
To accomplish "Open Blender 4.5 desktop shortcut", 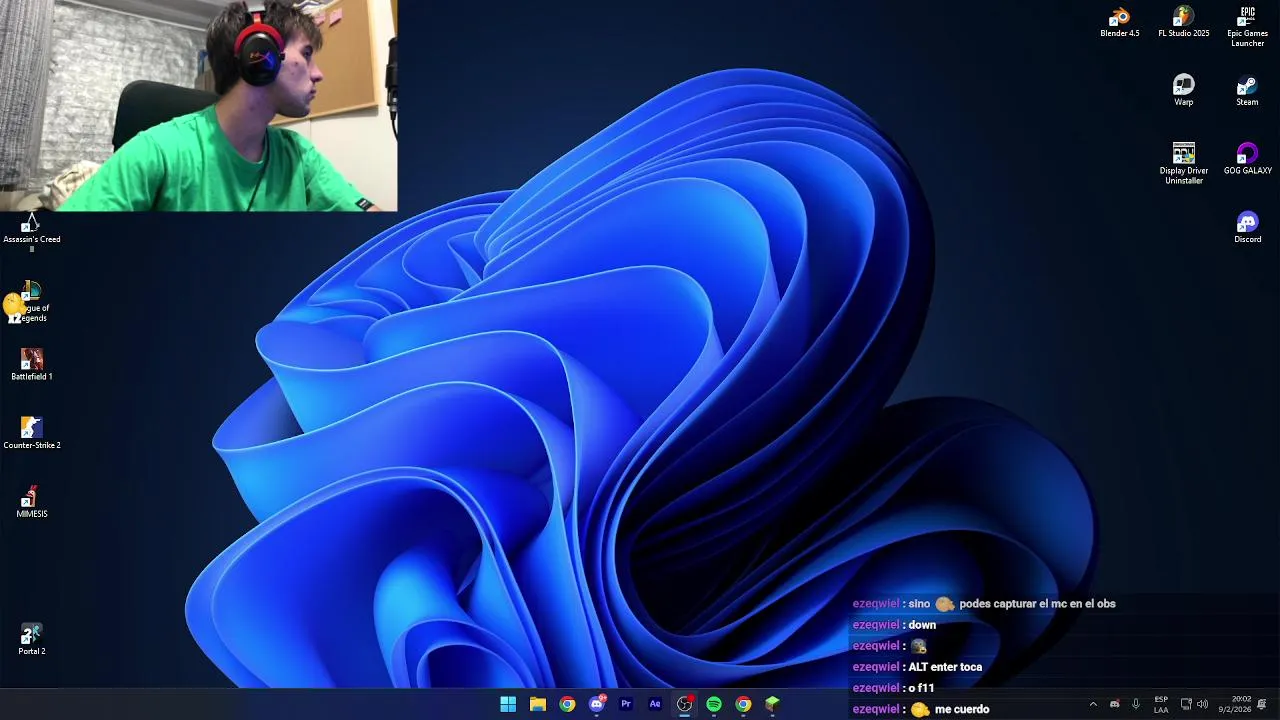I will click(x=1119, y=22).
